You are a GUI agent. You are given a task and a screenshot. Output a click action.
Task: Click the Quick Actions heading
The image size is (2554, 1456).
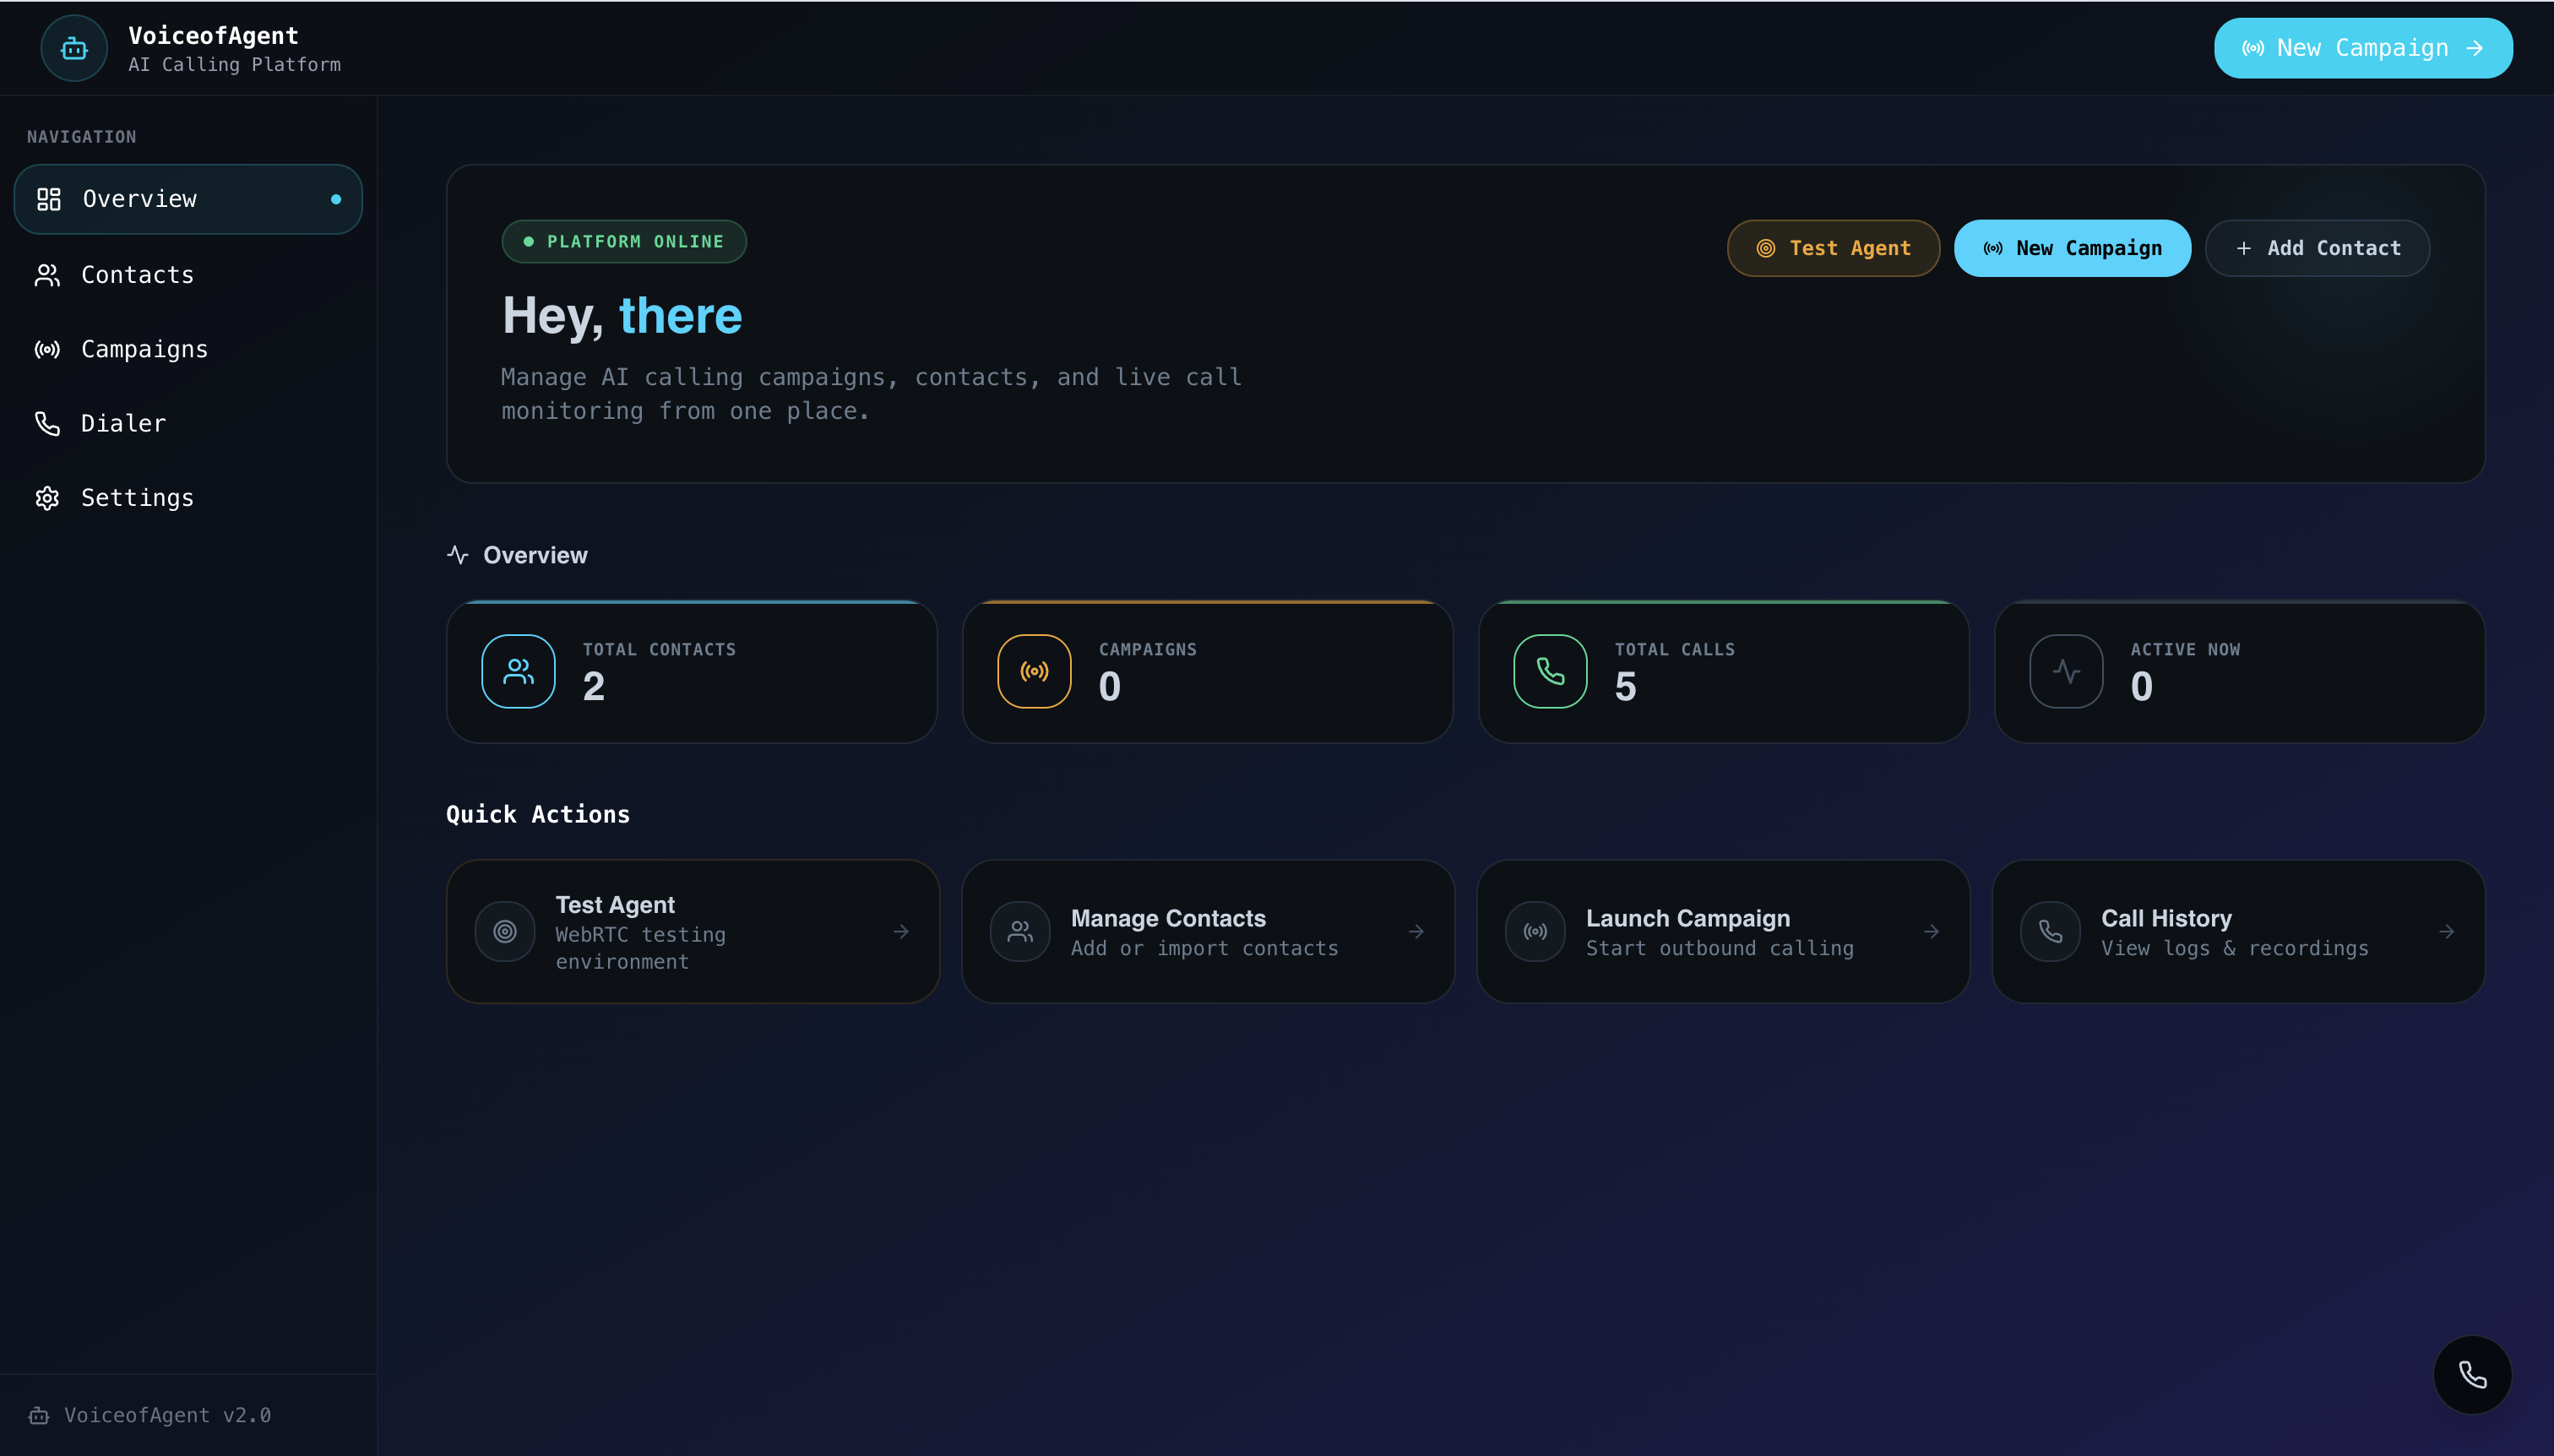[x=538, y=814]
